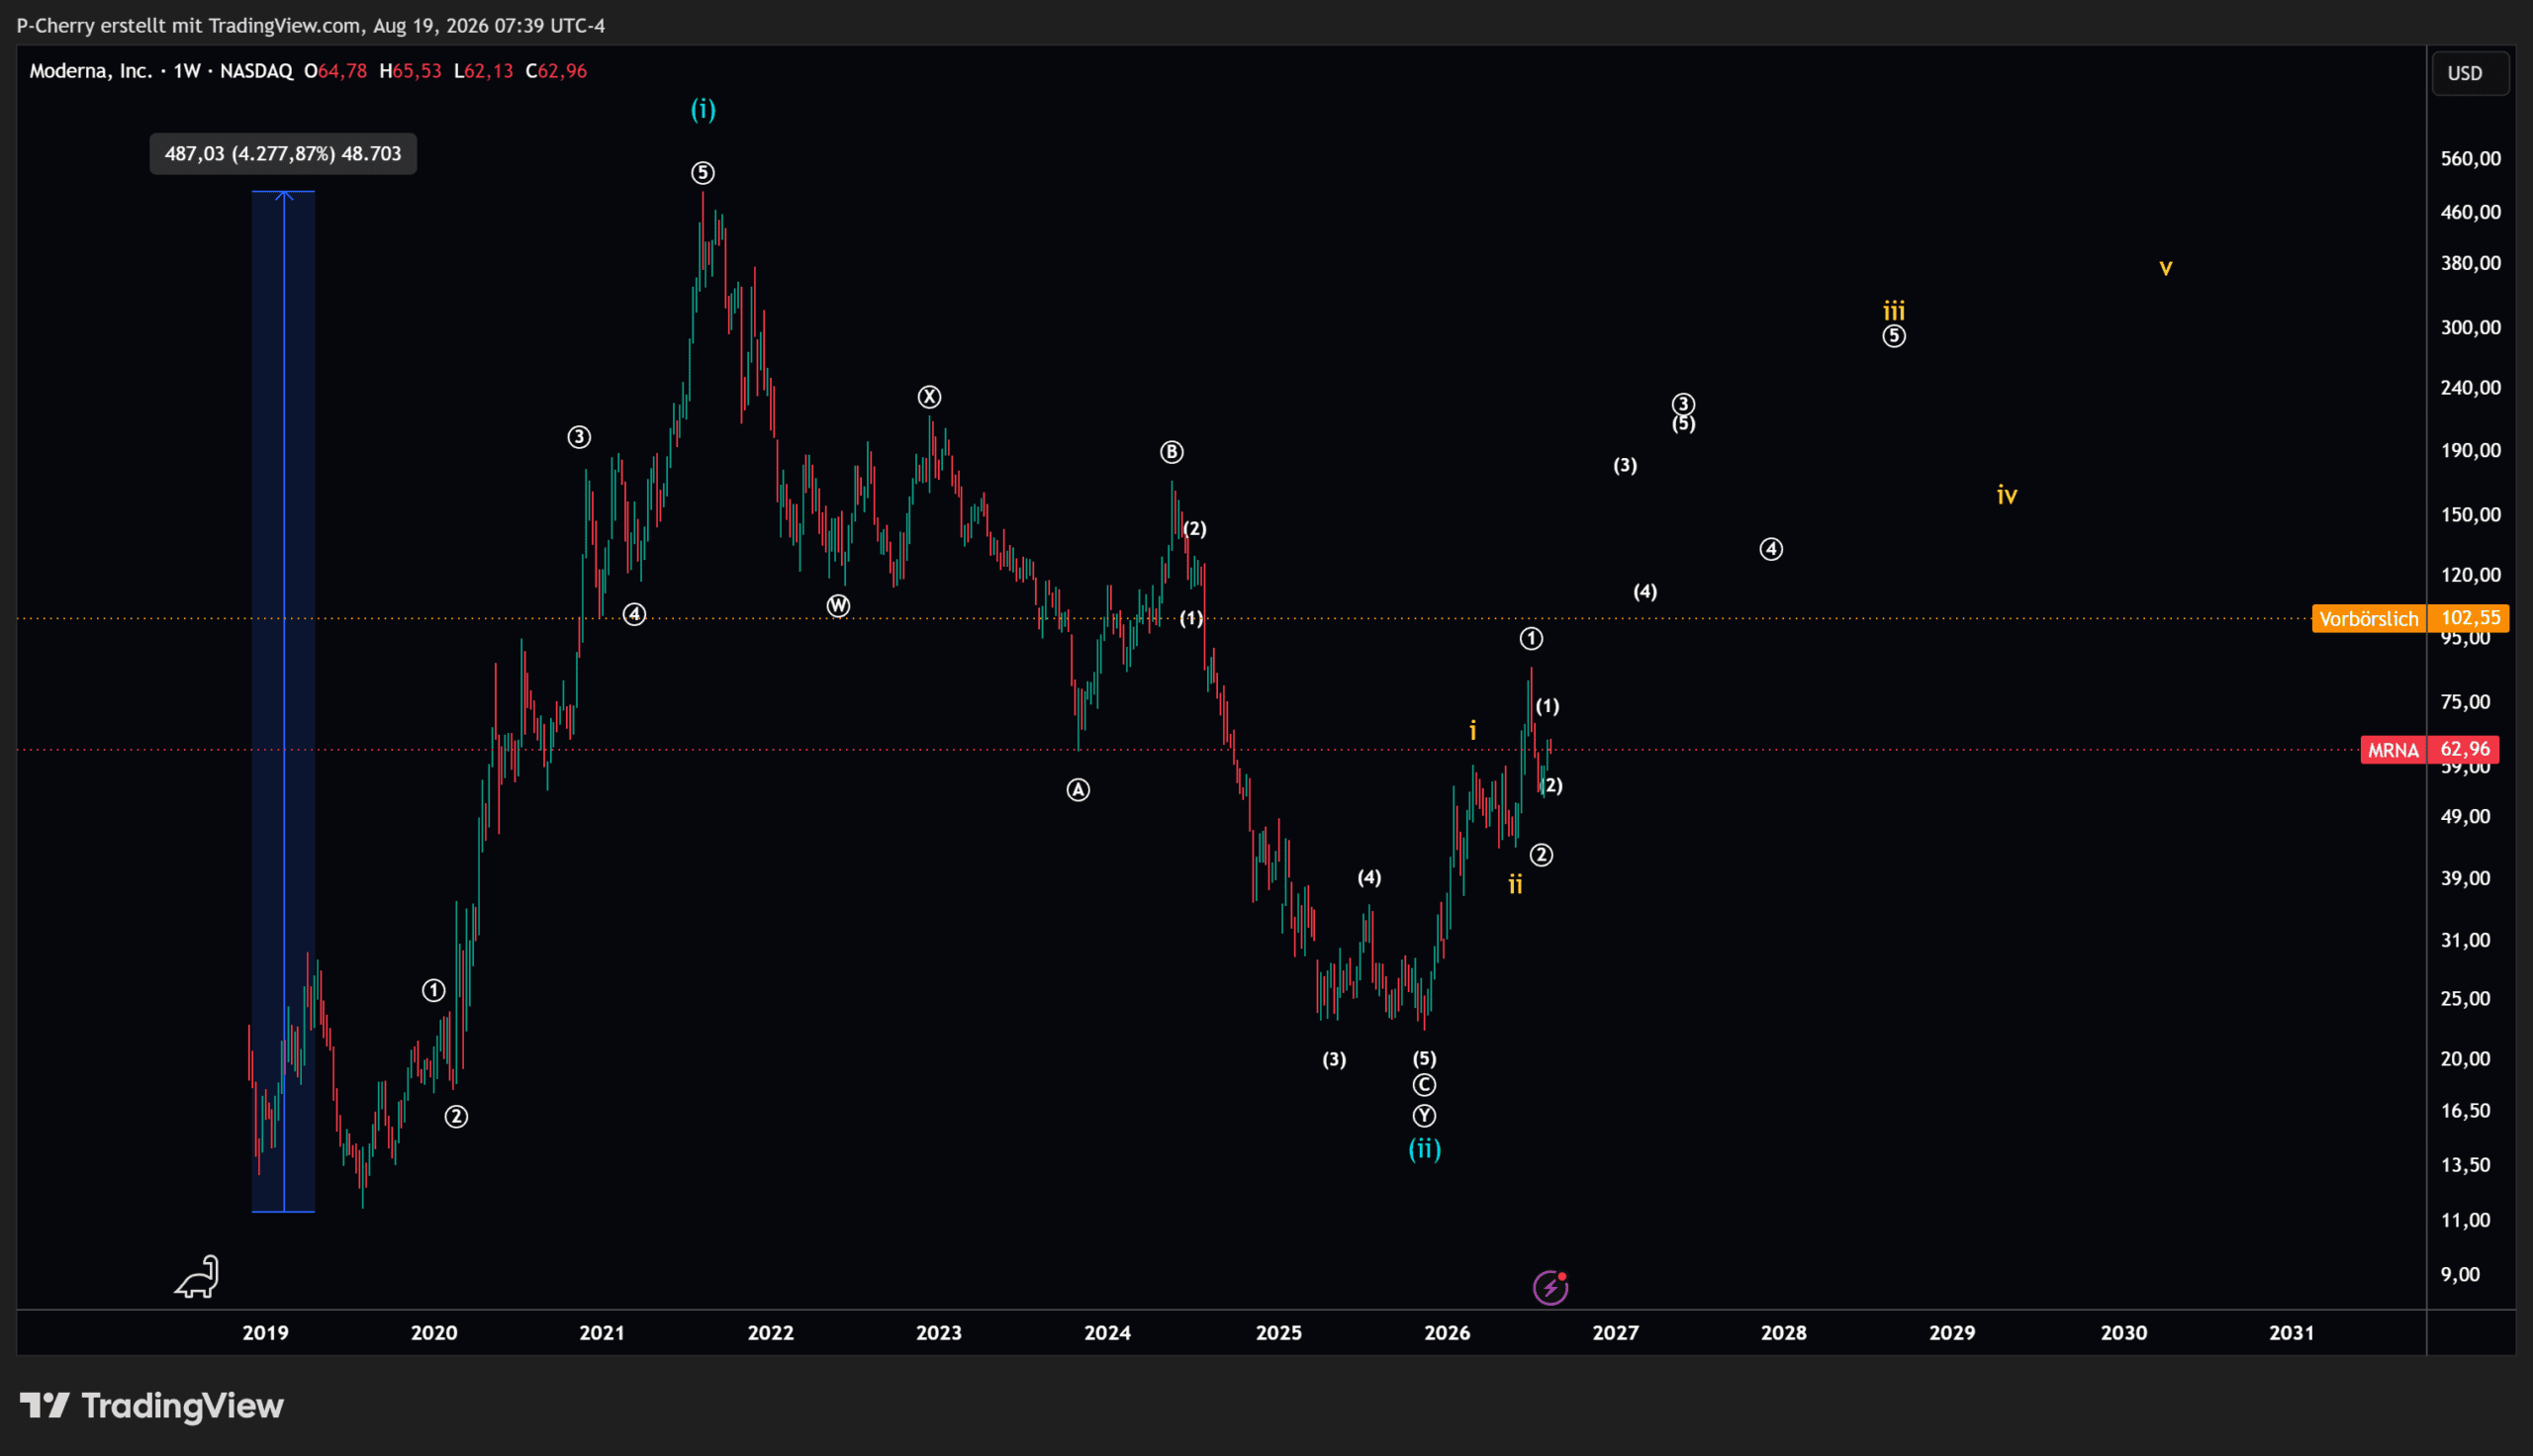Click the 2019 label on time axis
Viewport: 2533px width, 1456px height.
[x=266, y=1333]
